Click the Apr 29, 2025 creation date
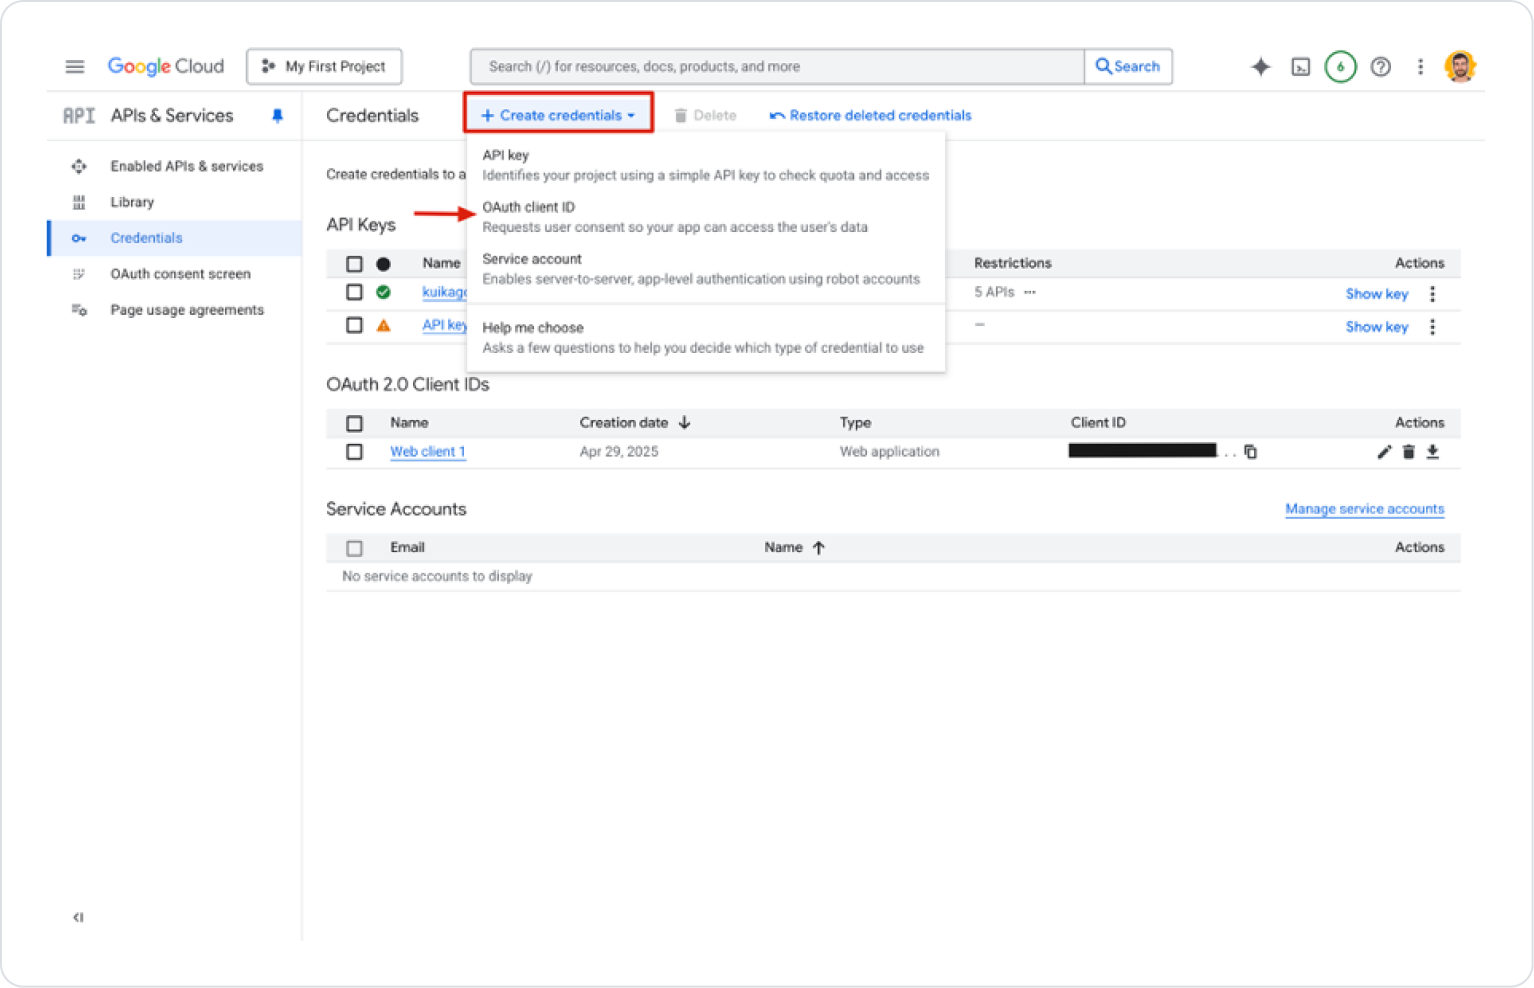Image resolution: width=1534 pixels, height=988 pixels. click(x=619, y=452)
